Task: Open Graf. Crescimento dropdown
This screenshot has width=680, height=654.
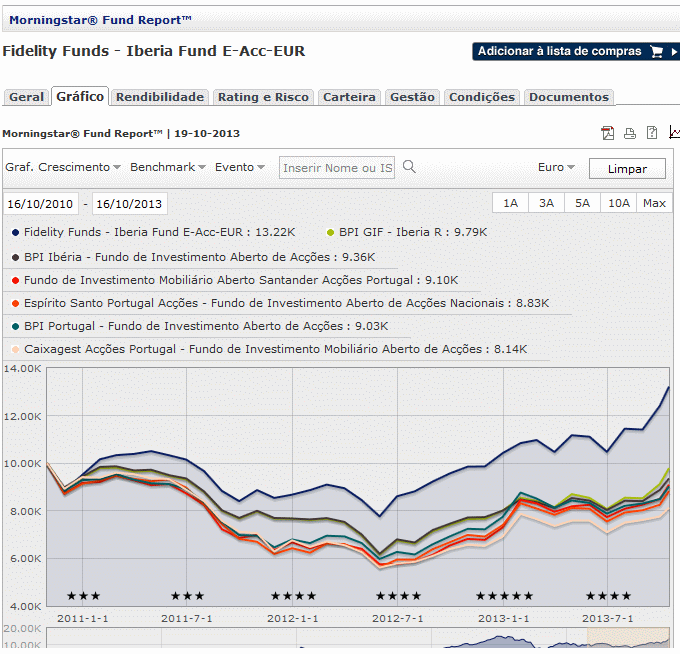Action: tap(62, 167)
